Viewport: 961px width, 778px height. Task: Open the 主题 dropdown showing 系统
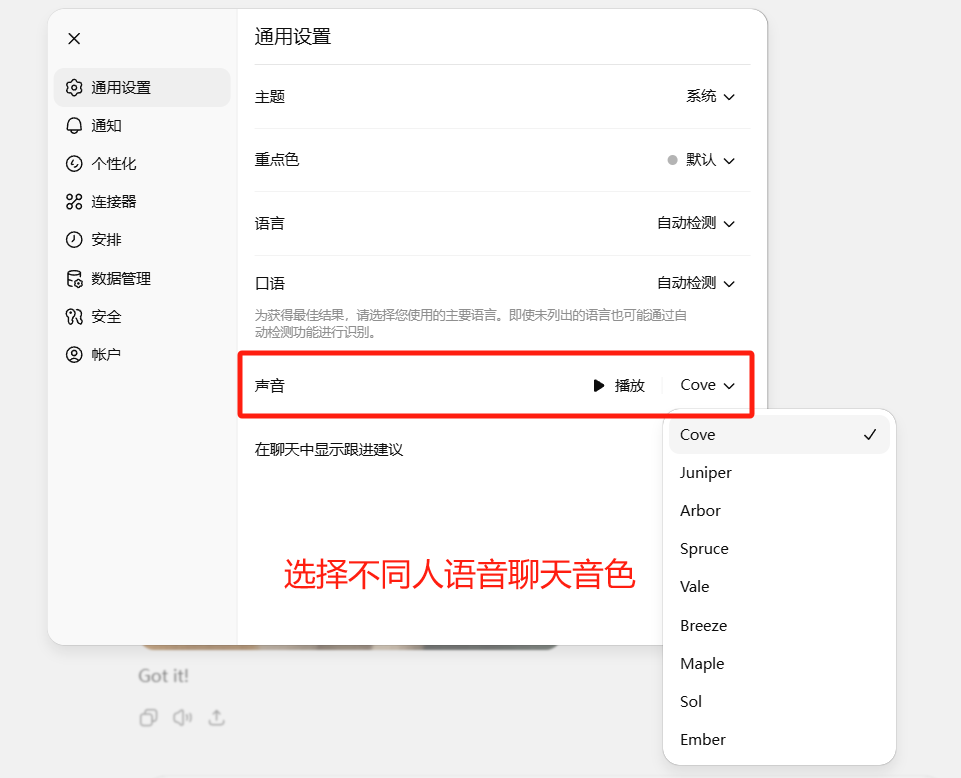point(710,97)
